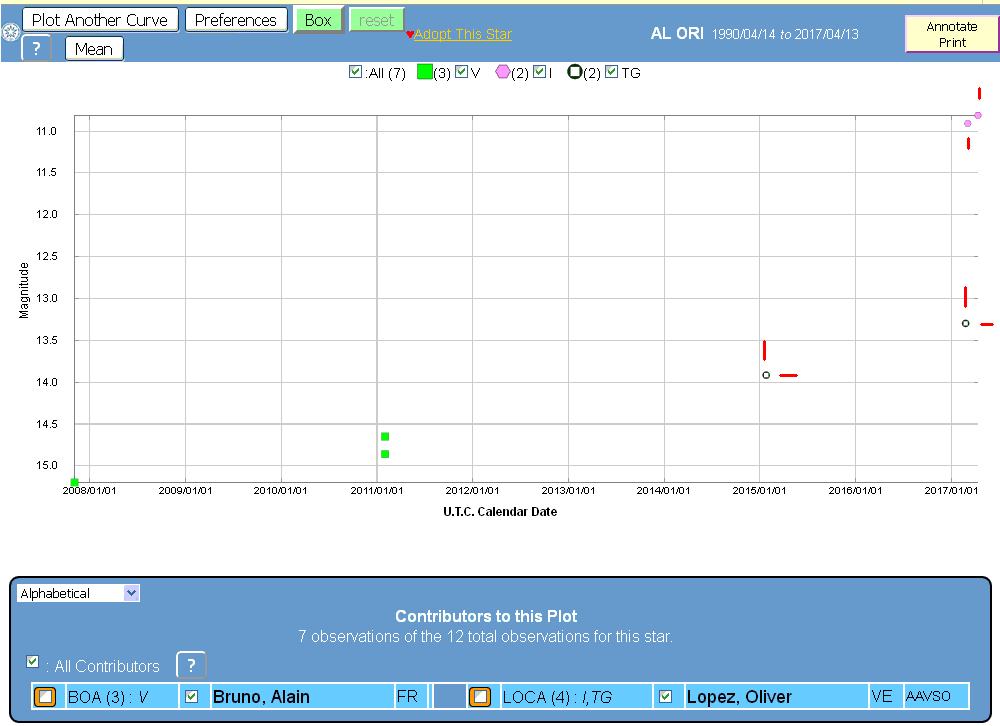Click the green V band color swatch
1000x726 pixels.
pyautogui.click(x=425, y=73)
